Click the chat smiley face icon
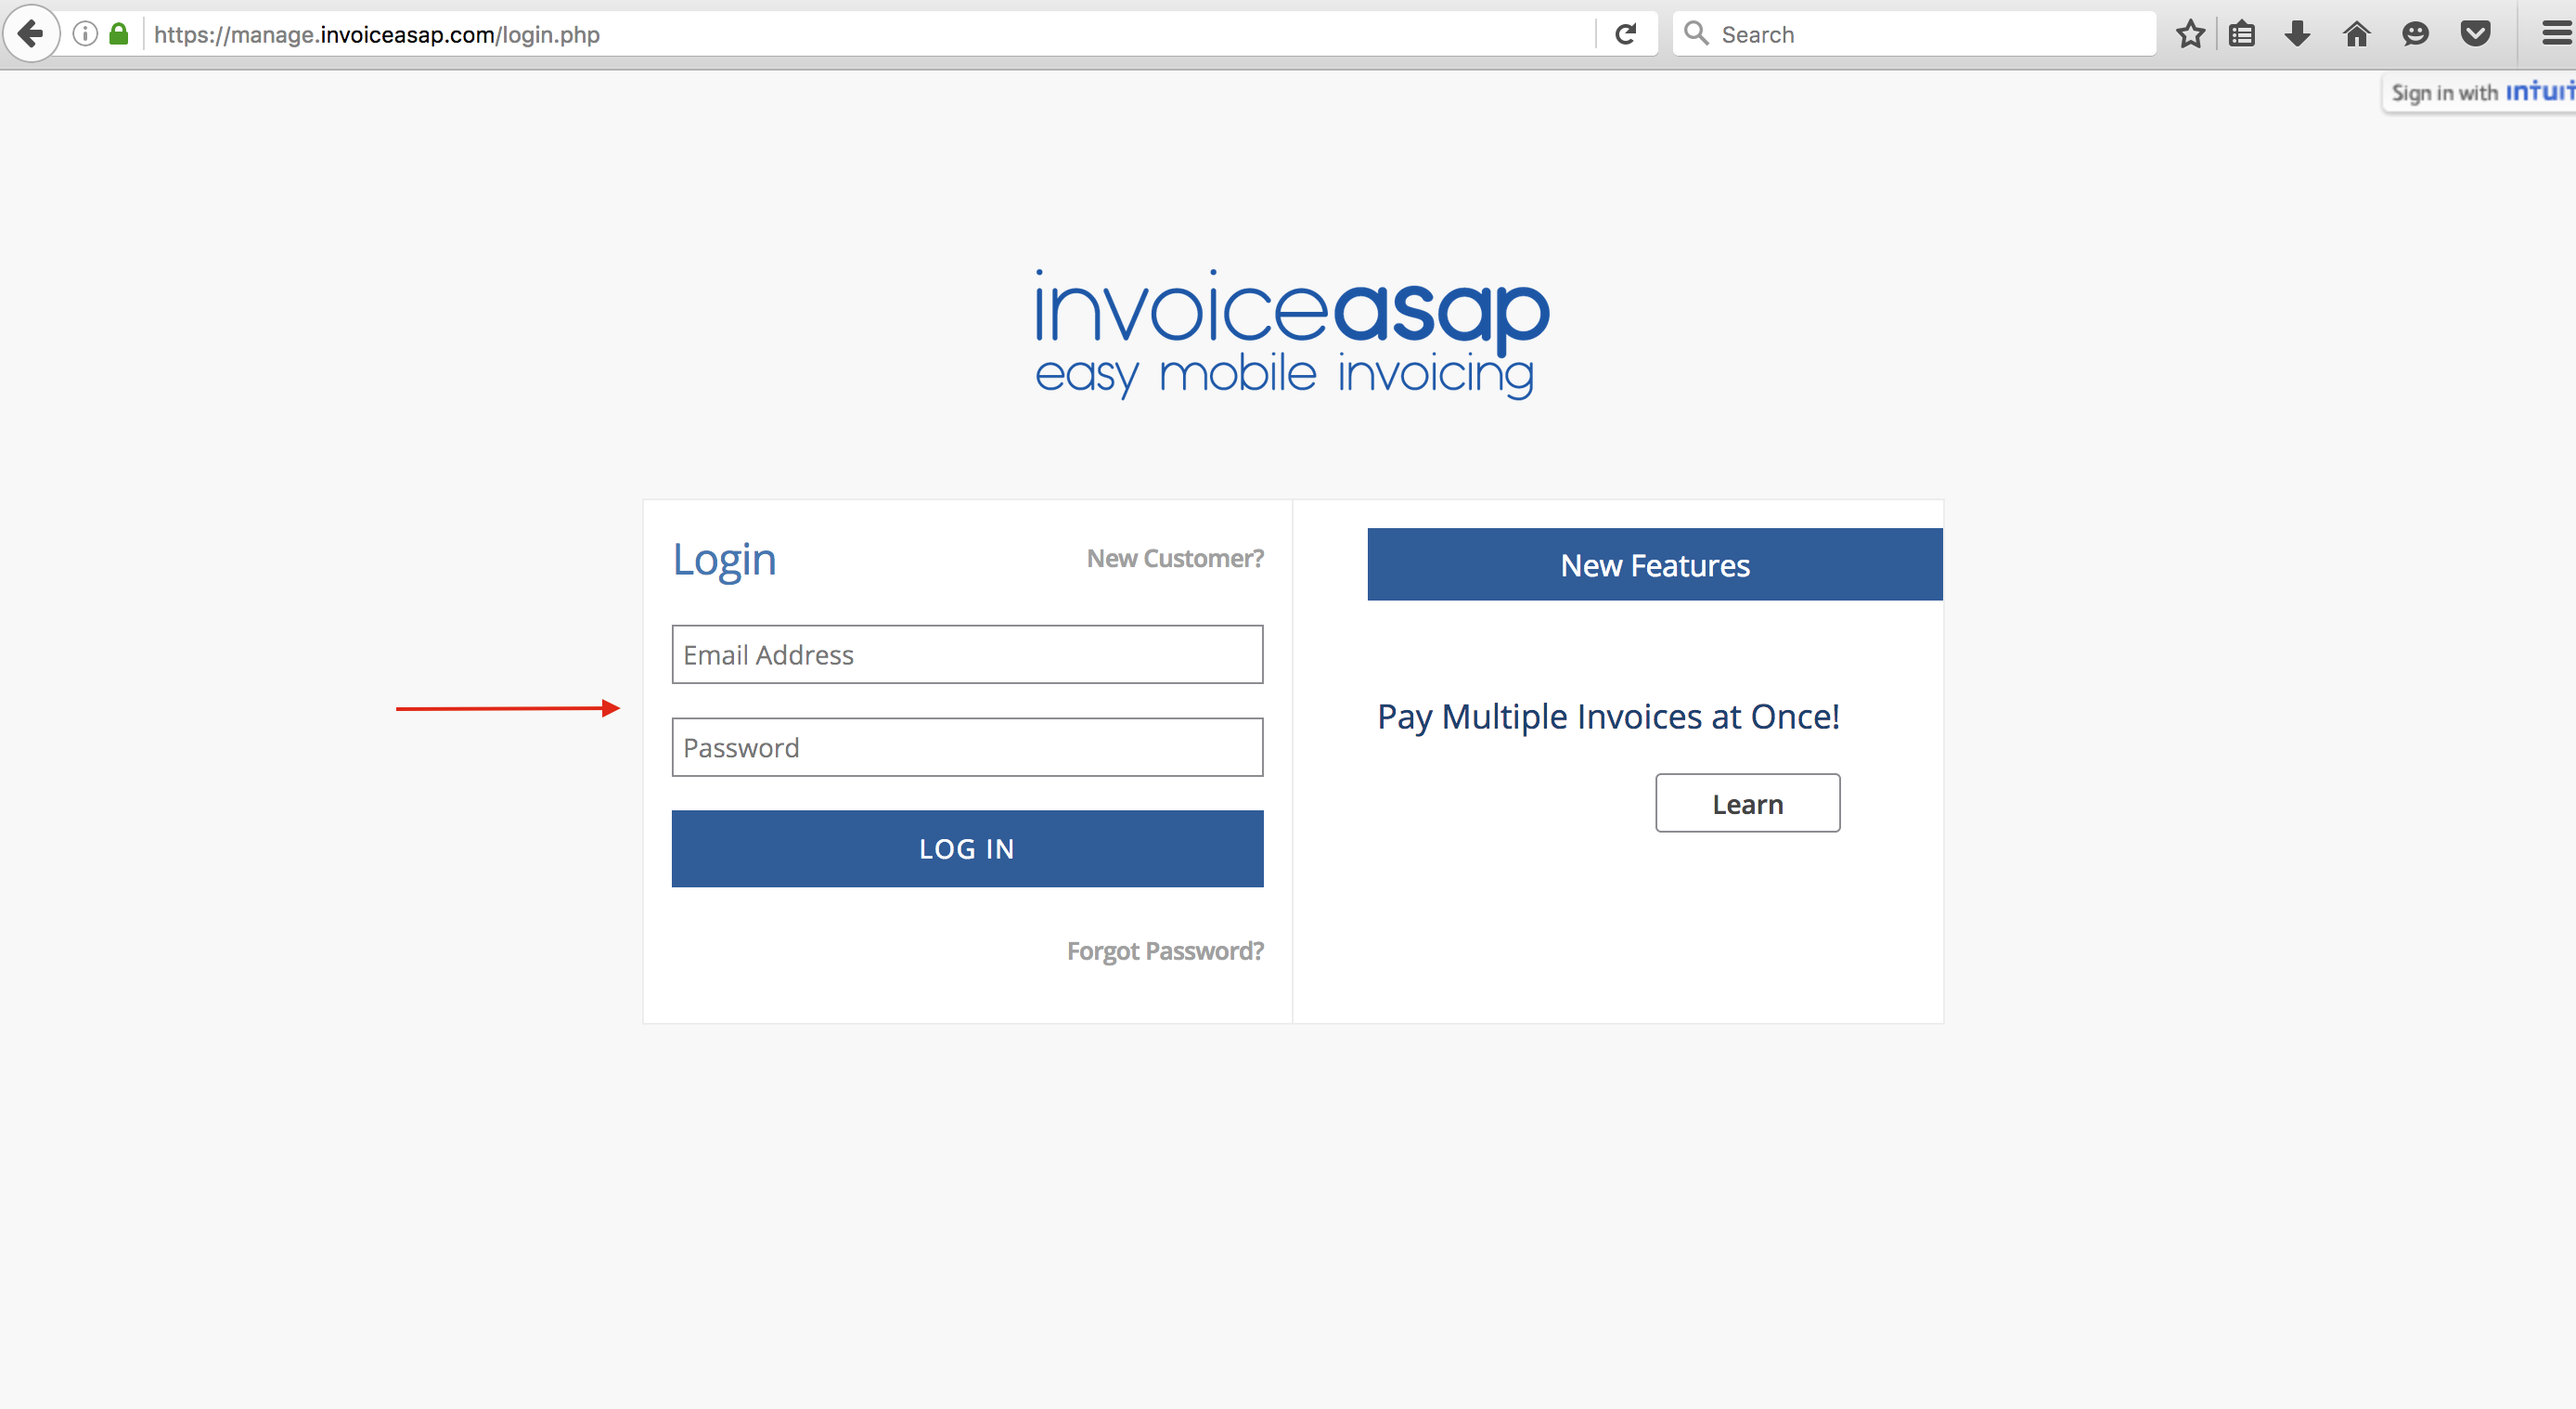Viewport: 2576px width, 1409px height. 2415,34
